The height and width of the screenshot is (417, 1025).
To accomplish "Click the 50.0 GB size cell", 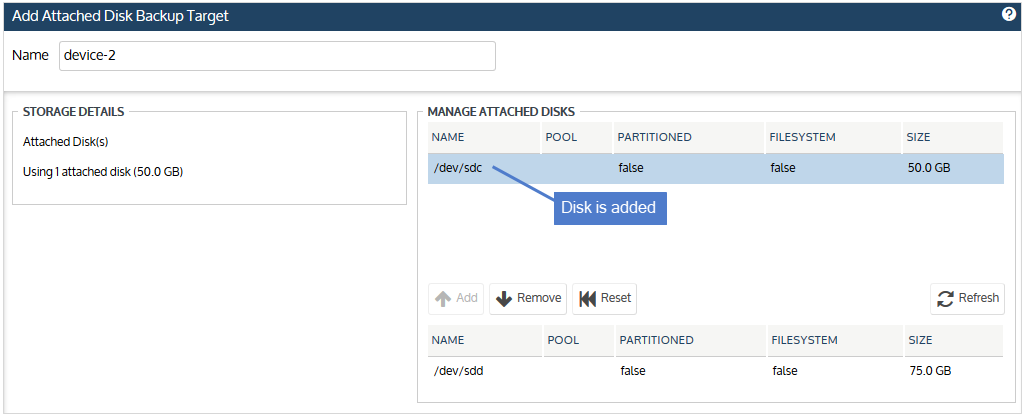I will (929, 168).
